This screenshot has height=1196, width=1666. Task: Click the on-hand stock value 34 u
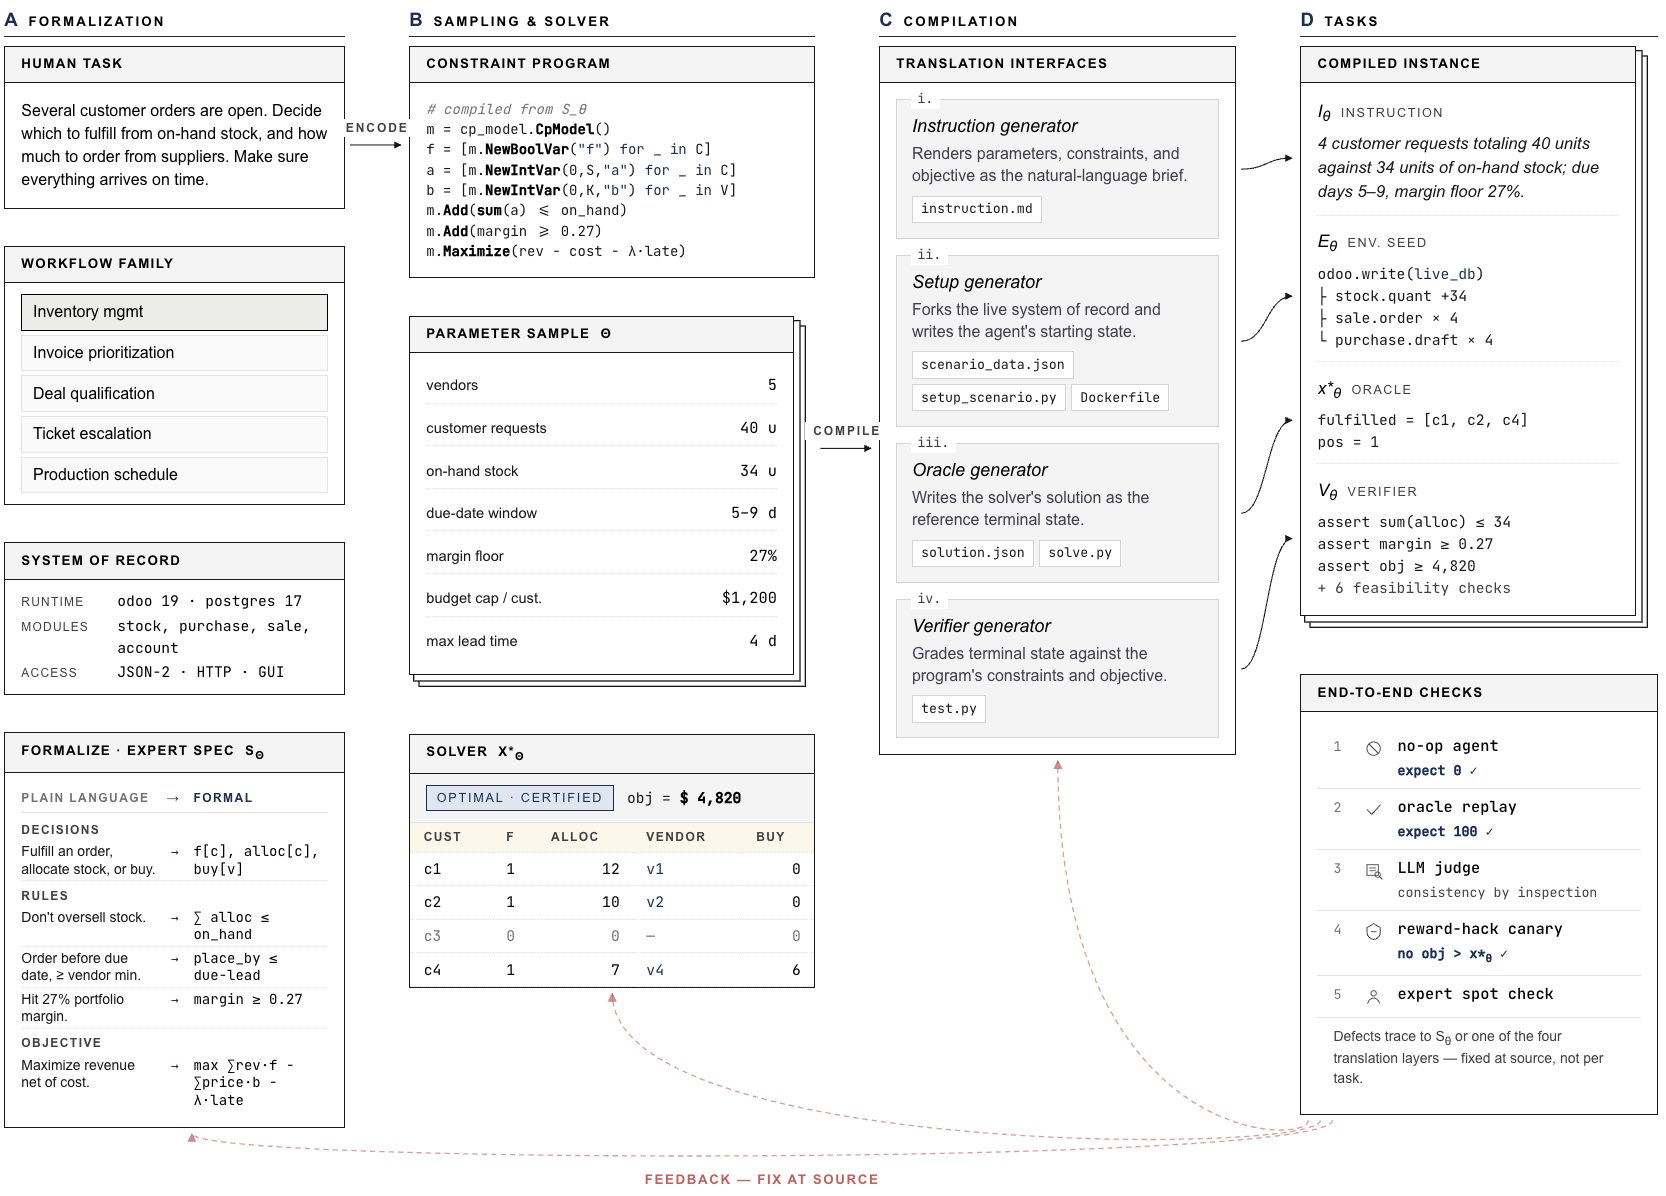[758, 471]
